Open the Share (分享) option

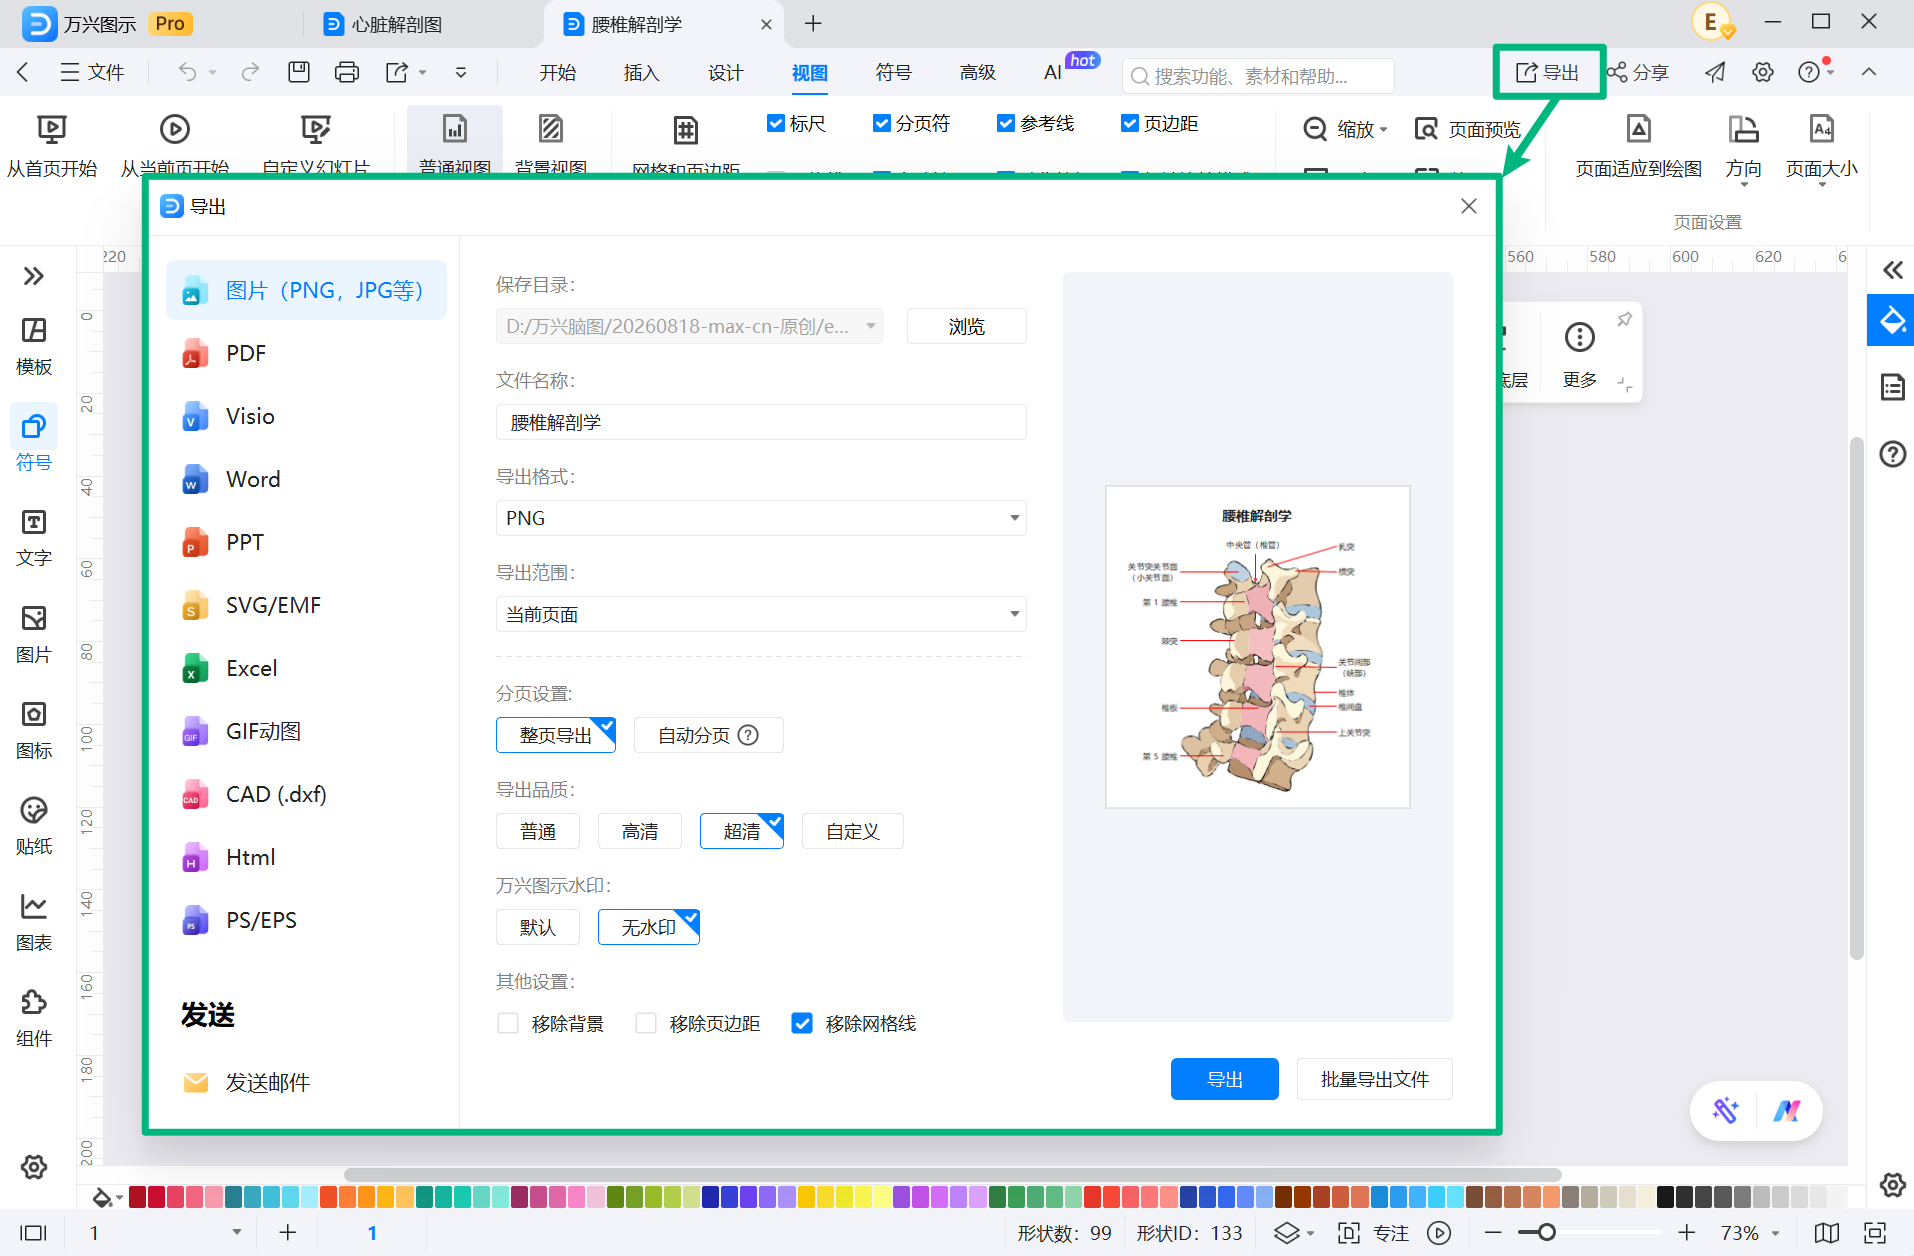(x=1638, y=72)
